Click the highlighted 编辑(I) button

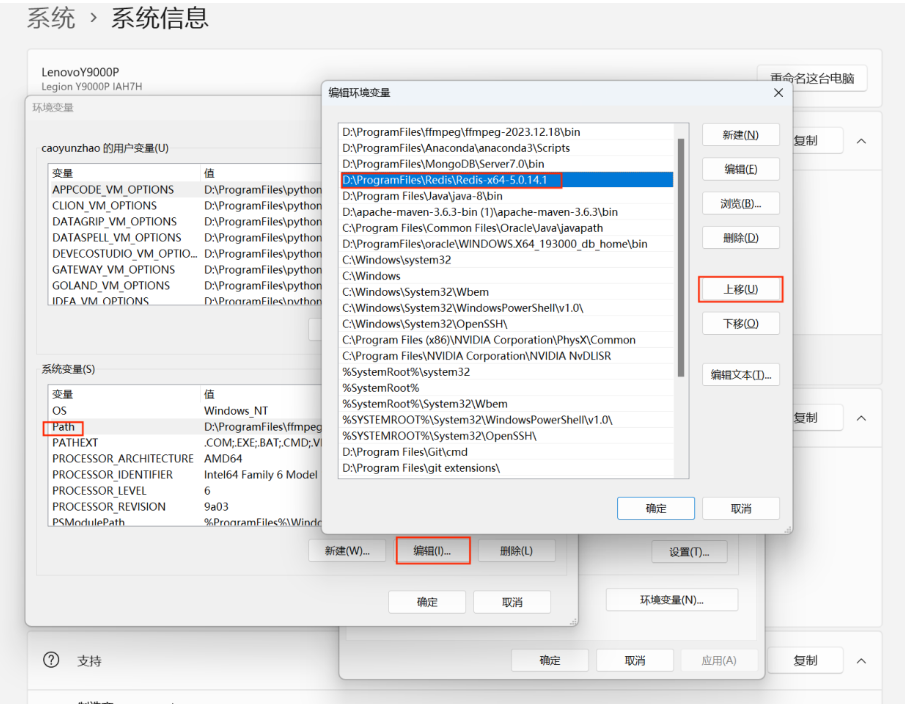(x=432, y=550)
